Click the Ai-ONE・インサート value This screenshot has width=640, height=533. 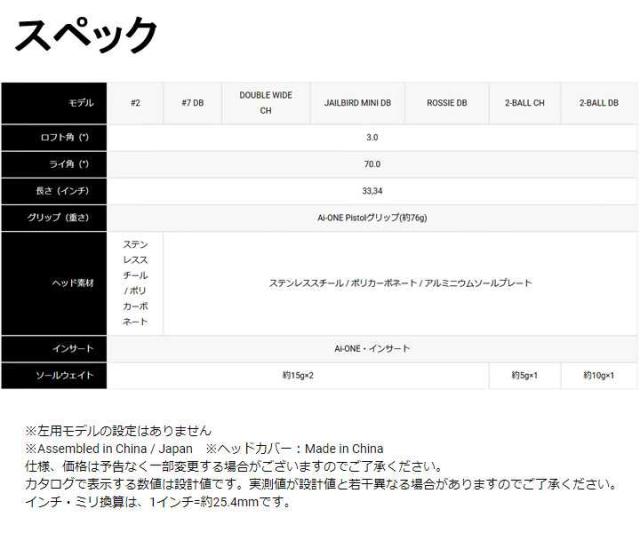point(372,349)
